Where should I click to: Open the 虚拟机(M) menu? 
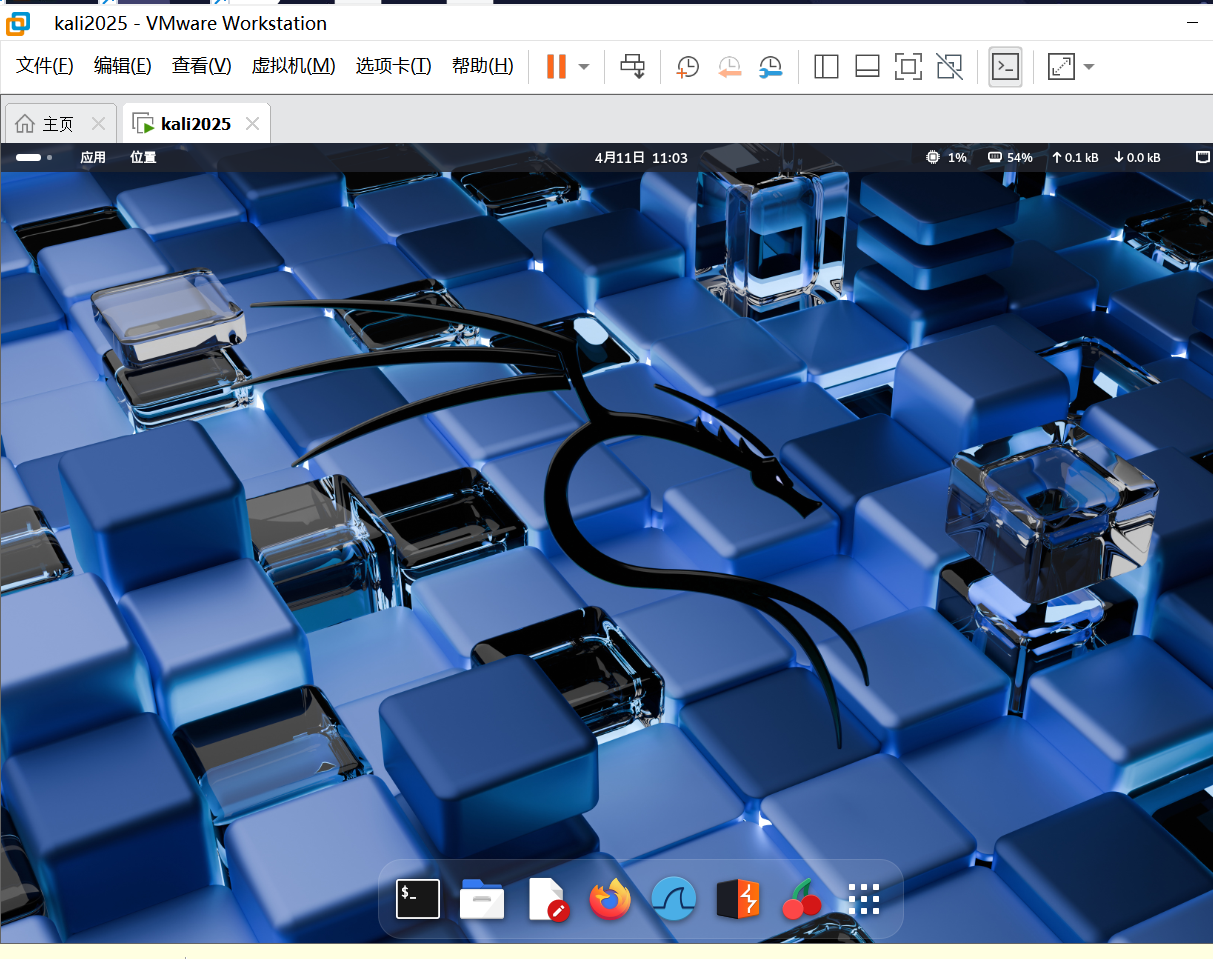point(293,66)
